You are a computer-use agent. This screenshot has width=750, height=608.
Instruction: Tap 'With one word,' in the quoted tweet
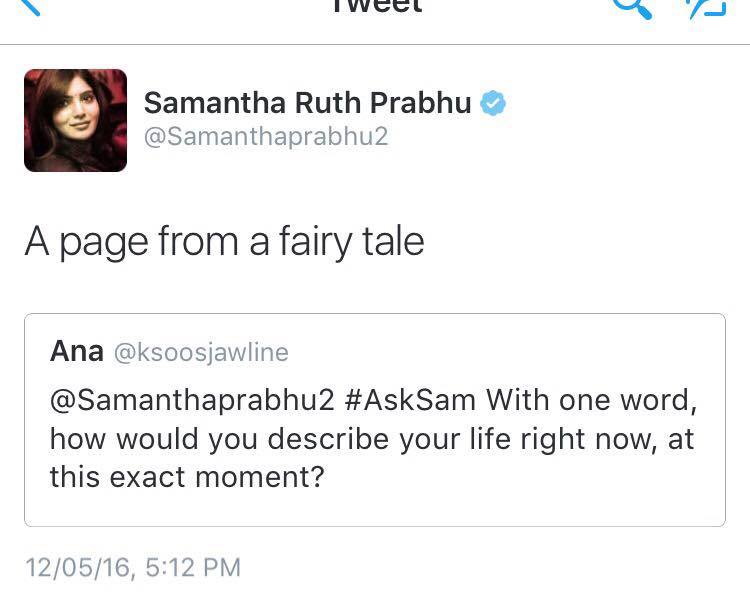coord(591,400)
